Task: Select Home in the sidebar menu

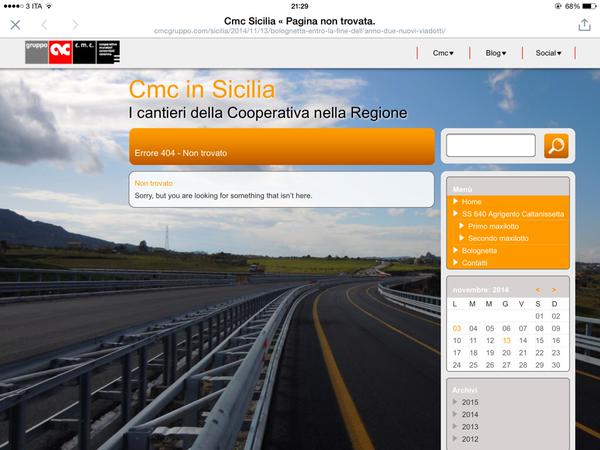Action: coord(471,202)
